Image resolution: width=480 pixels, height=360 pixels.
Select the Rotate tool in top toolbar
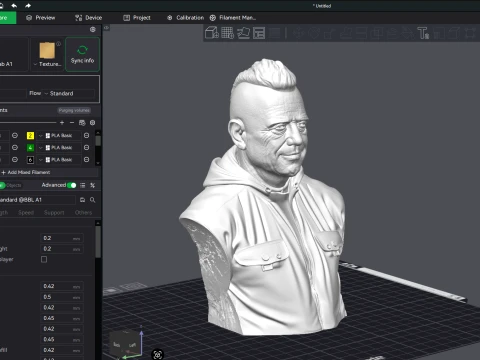(314, 33)
